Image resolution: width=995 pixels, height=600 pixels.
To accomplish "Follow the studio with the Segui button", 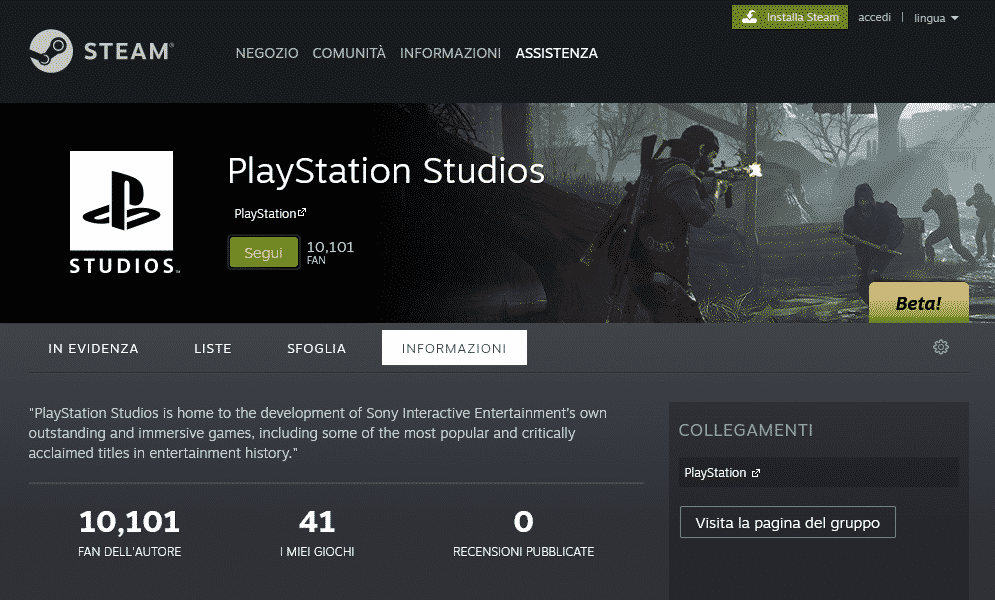I will [x=264, y=253].
